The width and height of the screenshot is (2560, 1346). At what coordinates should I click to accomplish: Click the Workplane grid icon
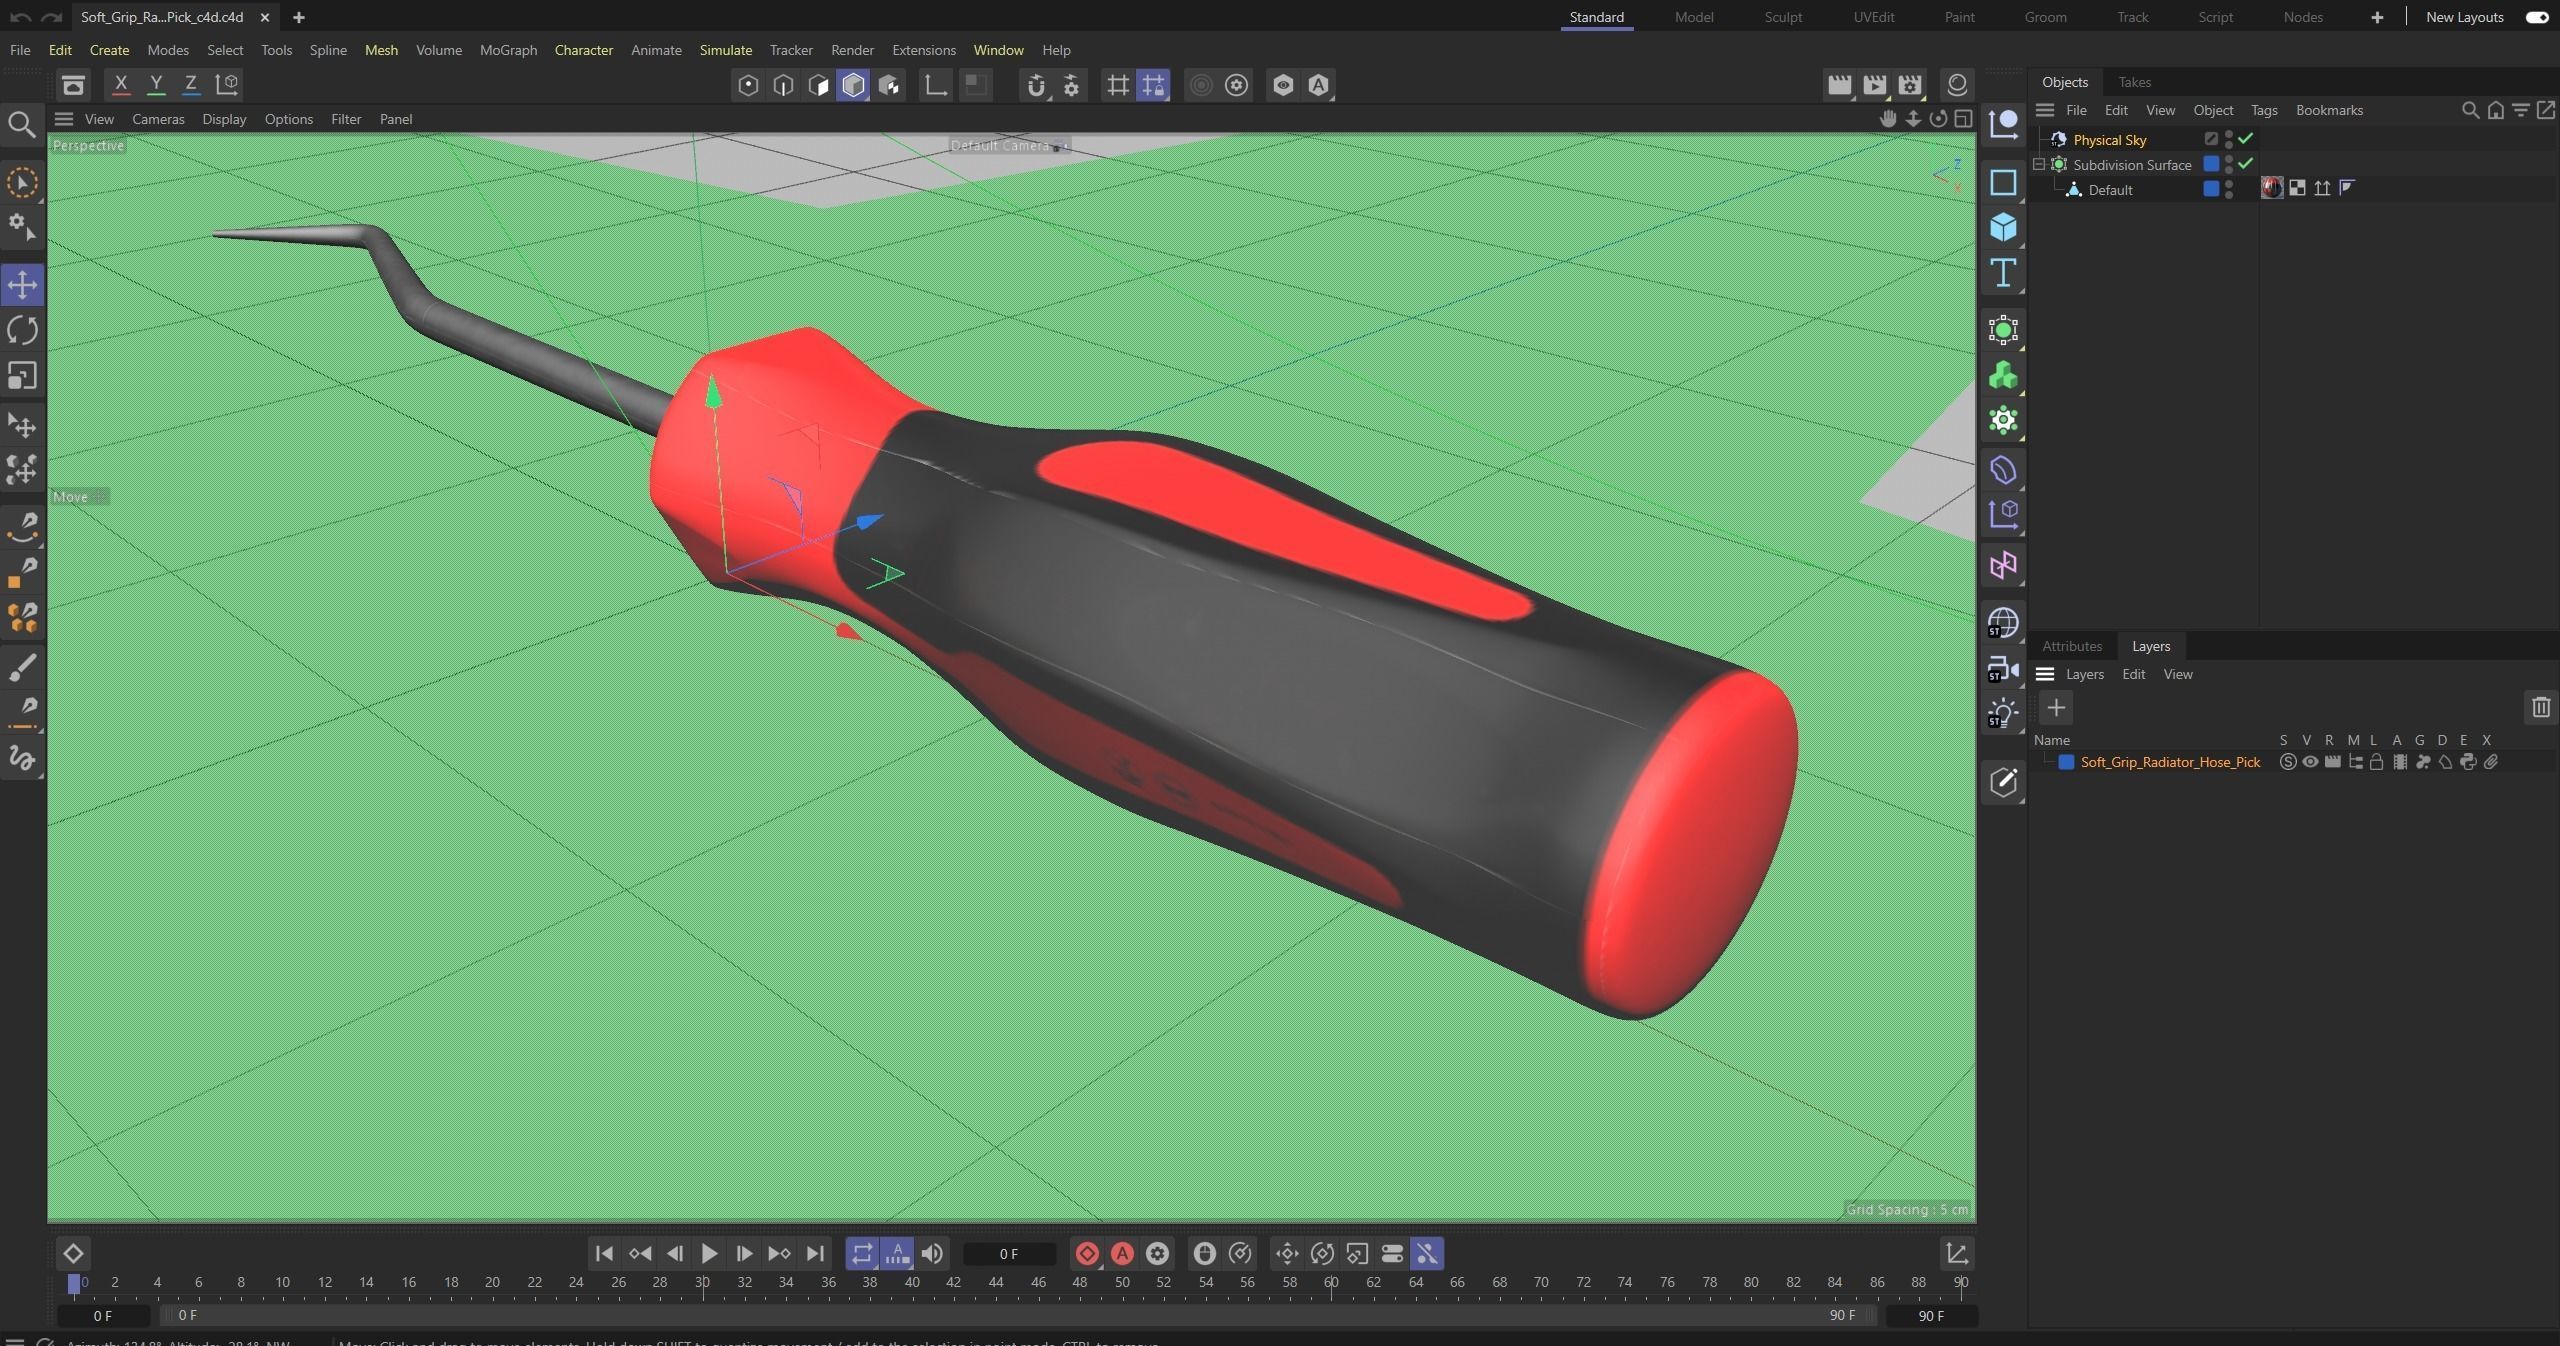point(1118,85)
